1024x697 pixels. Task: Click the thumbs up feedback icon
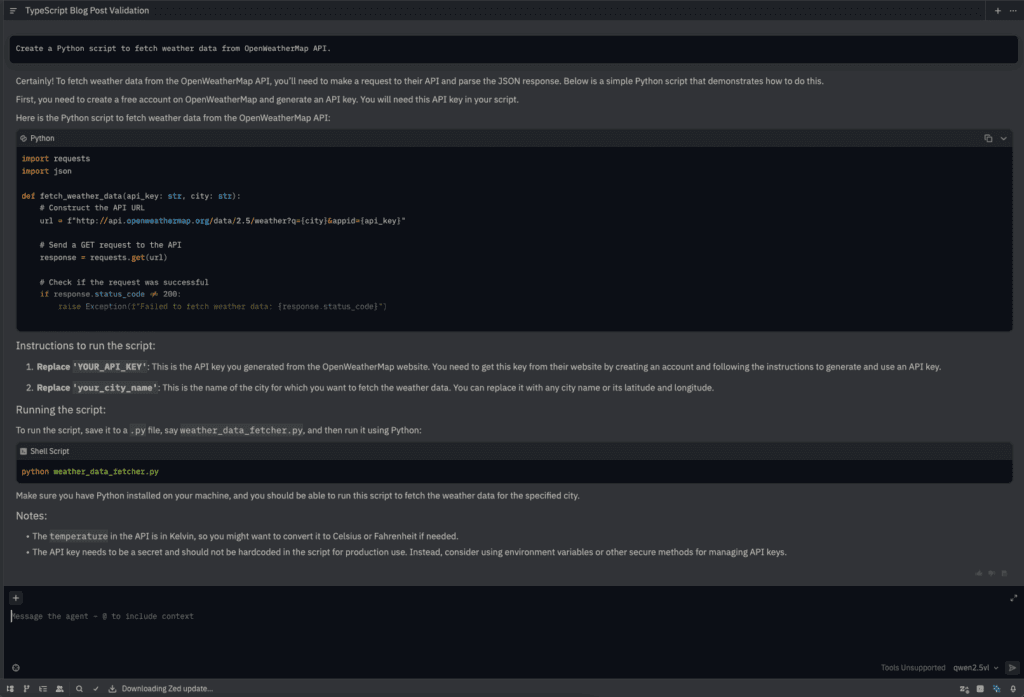[979, 573]
